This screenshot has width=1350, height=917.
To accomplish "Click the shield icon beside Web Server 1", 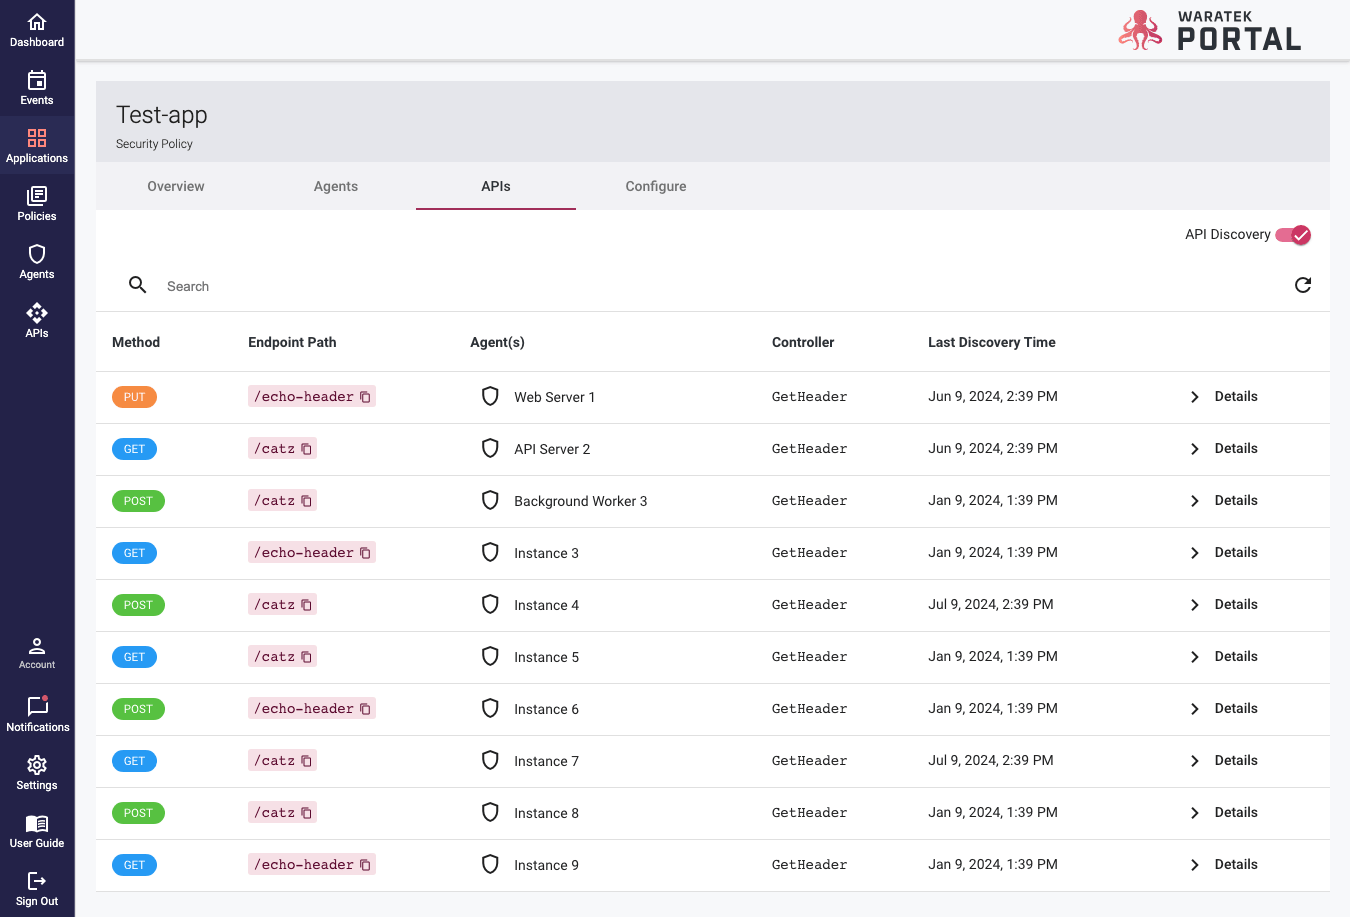I will point(490,397).
